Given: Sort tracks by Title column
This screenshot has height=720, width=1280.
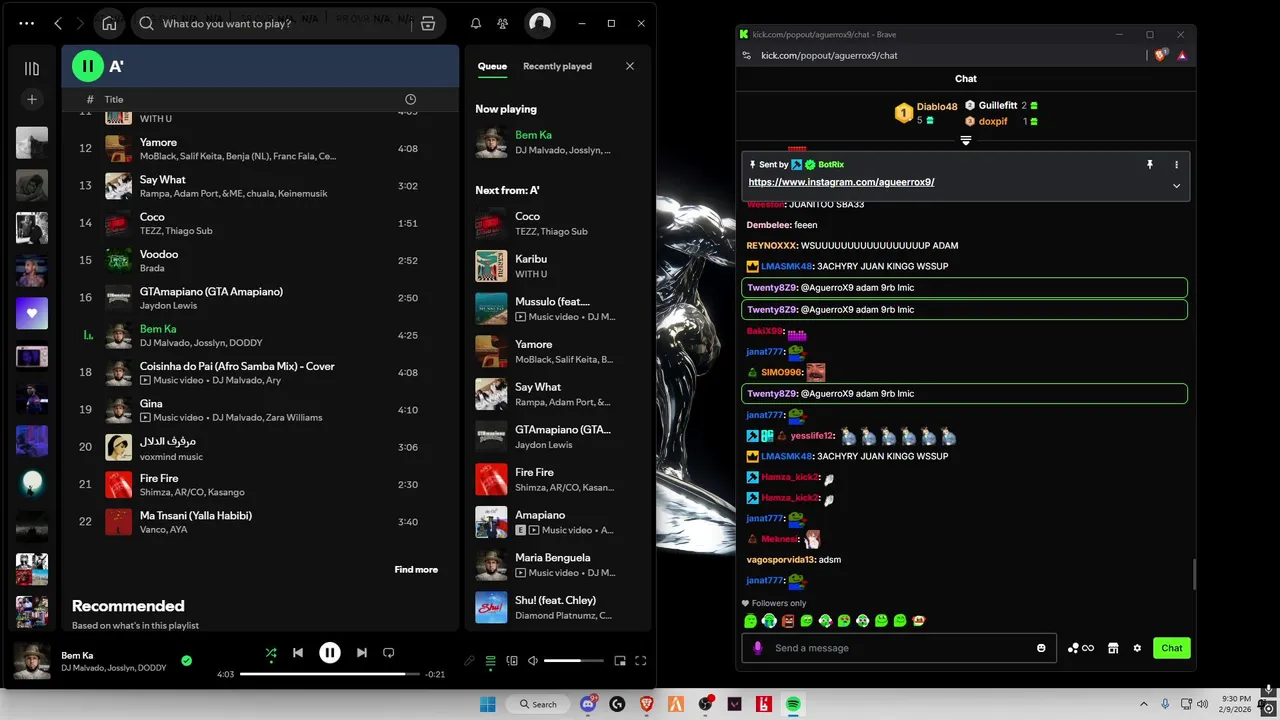Looking at the screenshot, I should [114, 99].
